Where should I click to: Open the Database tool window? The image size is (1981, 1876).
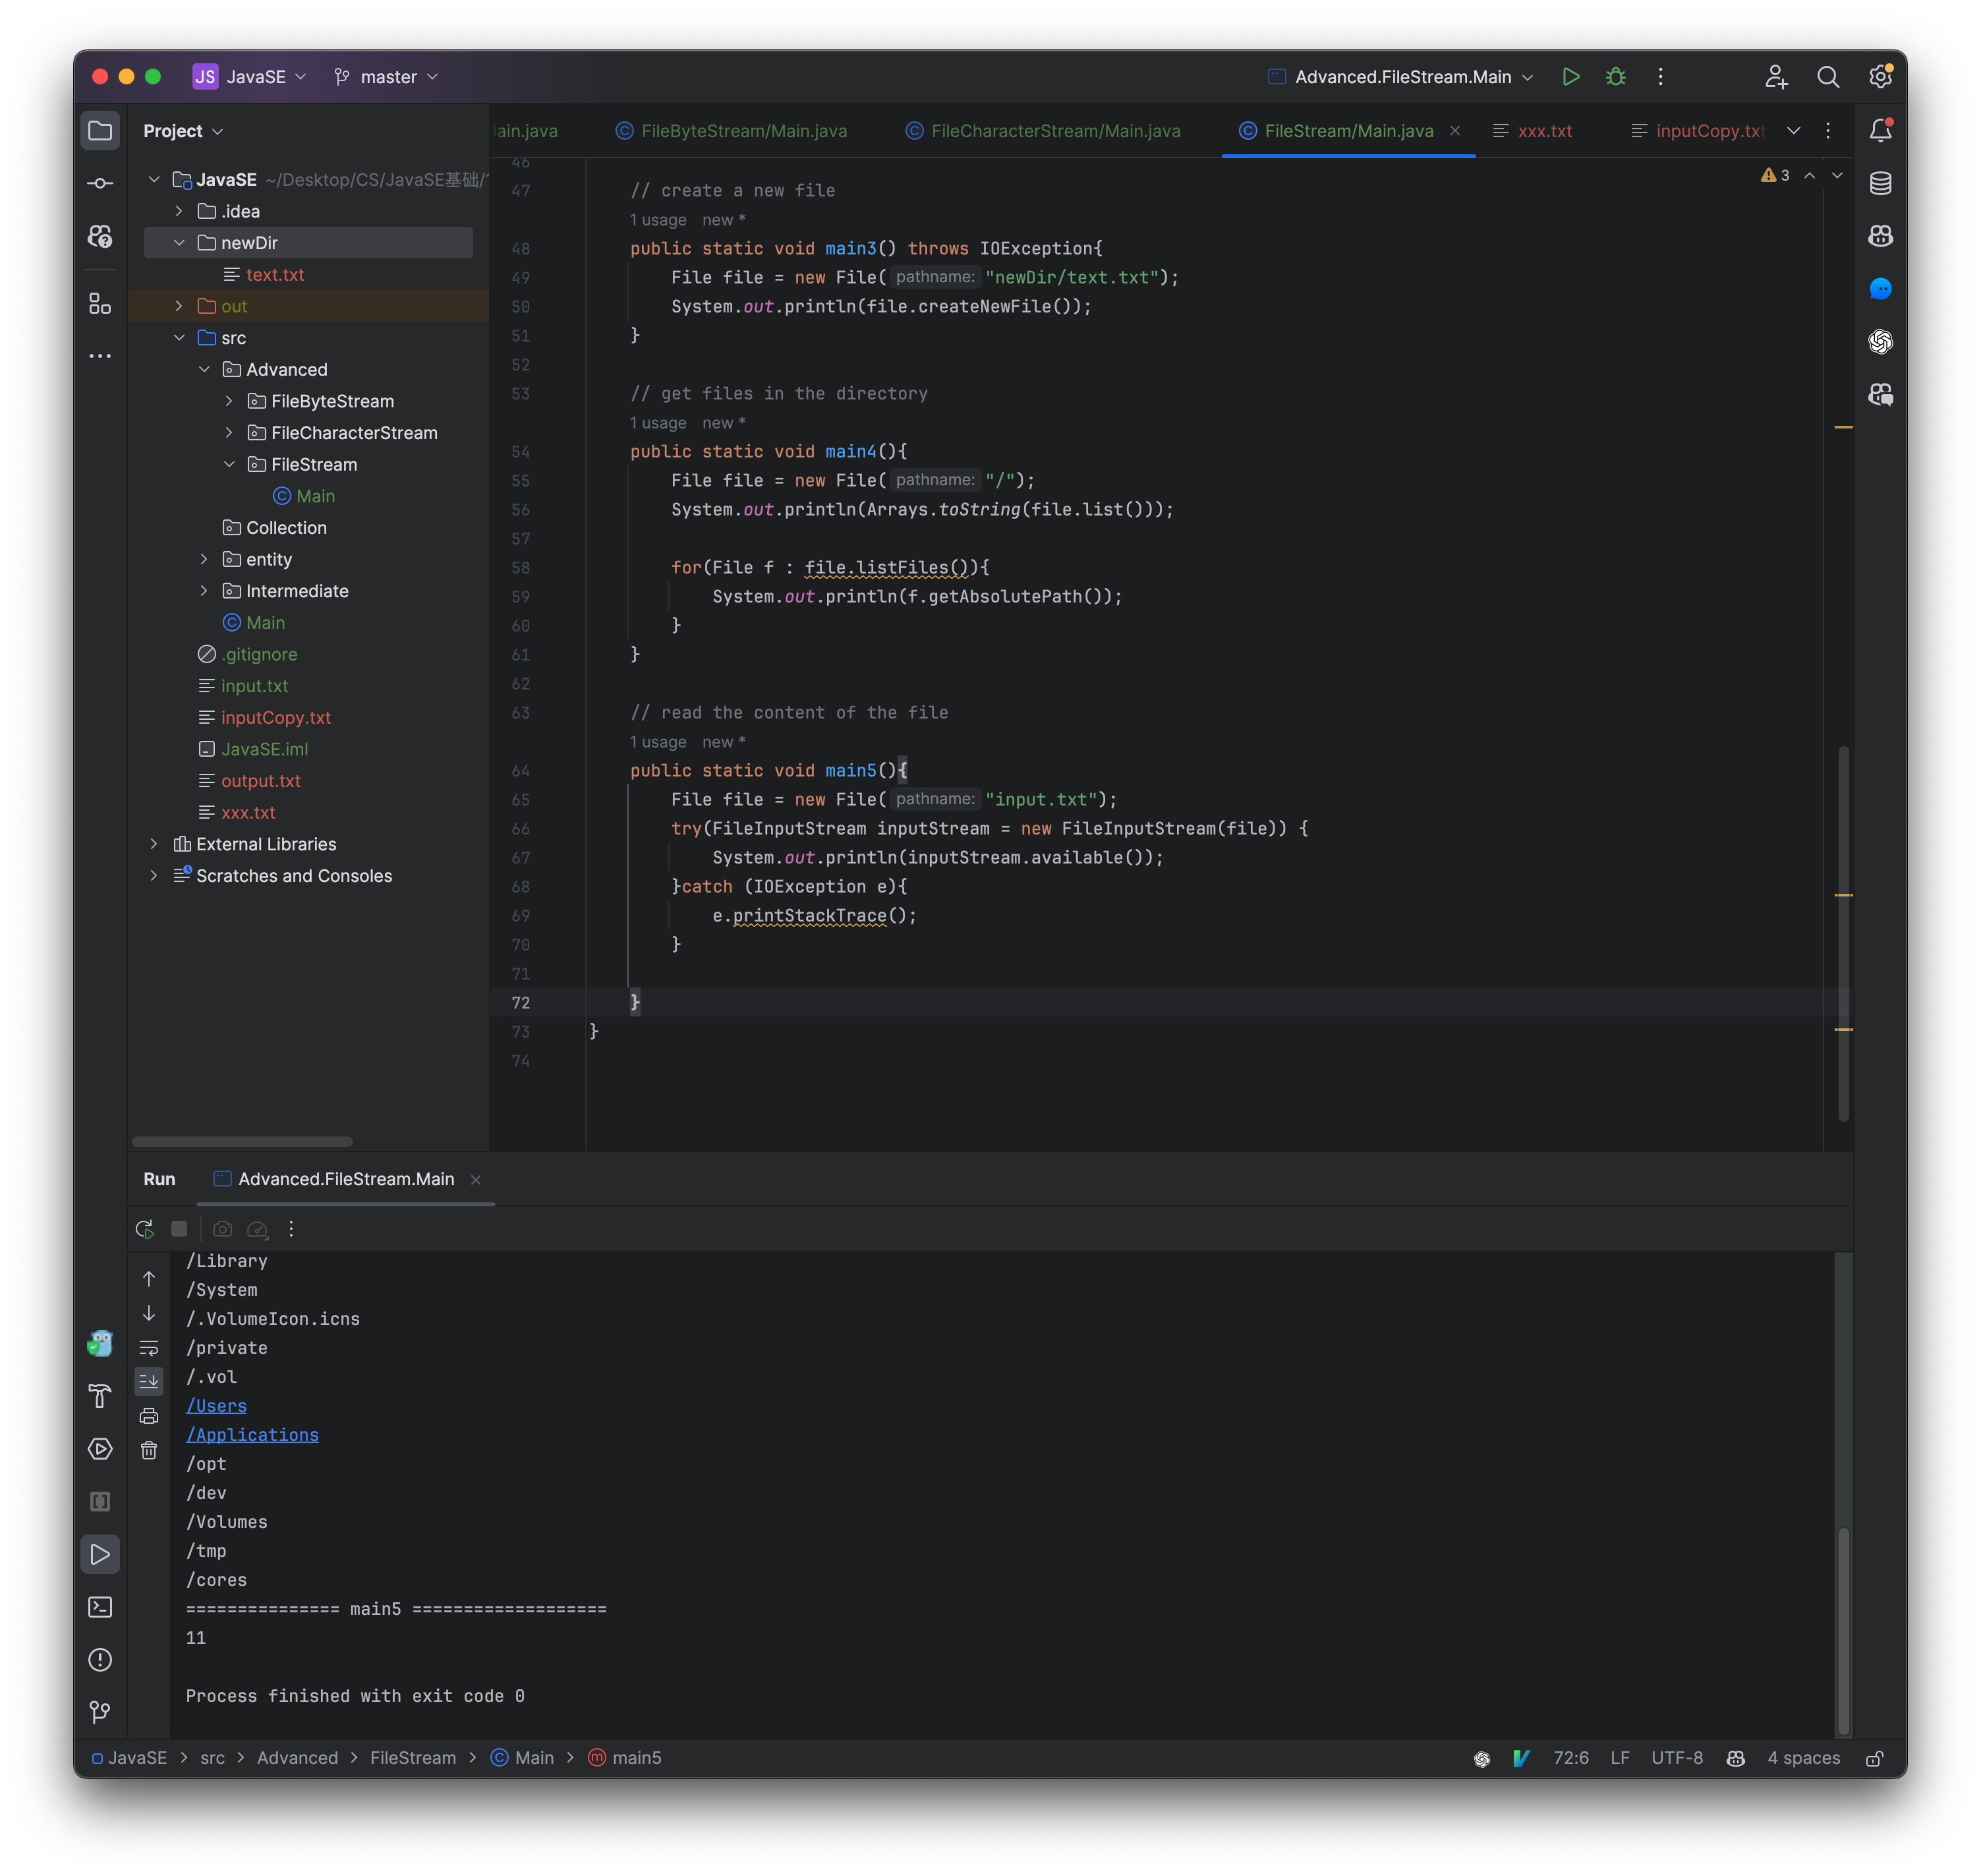1881,183
